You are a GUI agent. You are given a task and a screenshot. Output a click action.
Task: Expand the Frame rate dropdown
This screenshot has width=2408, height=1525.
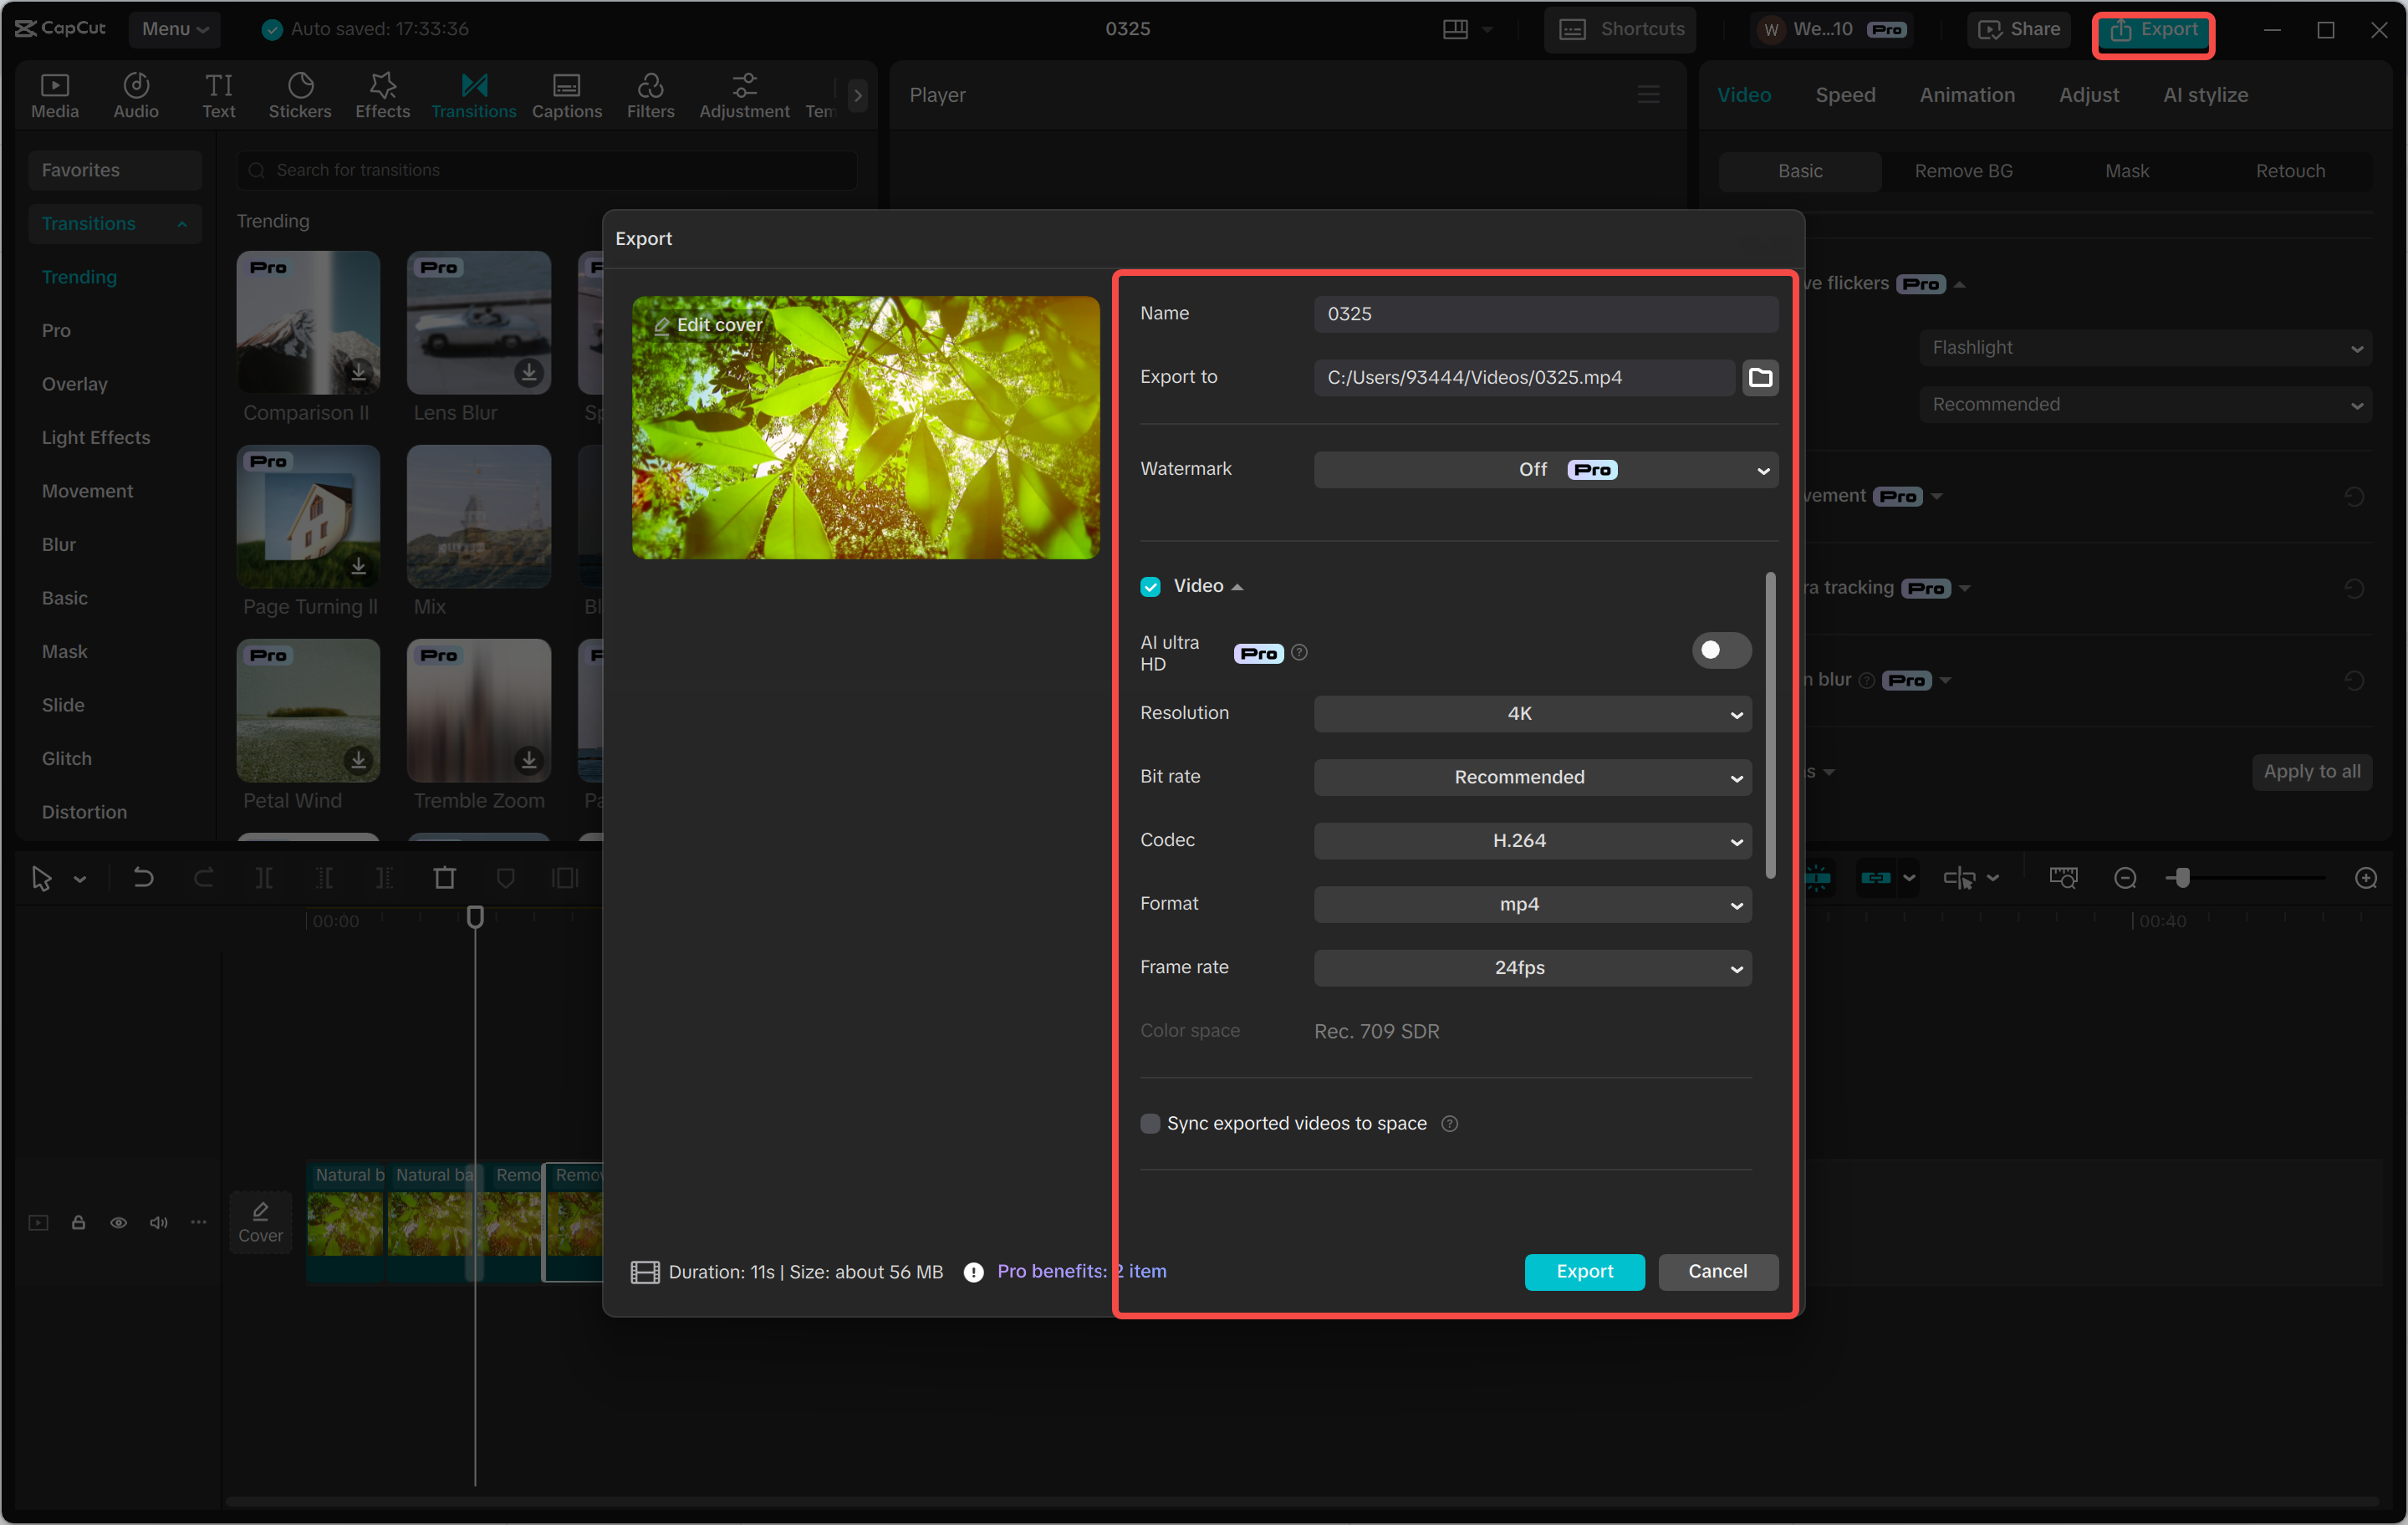click(x=1532, y=967)
